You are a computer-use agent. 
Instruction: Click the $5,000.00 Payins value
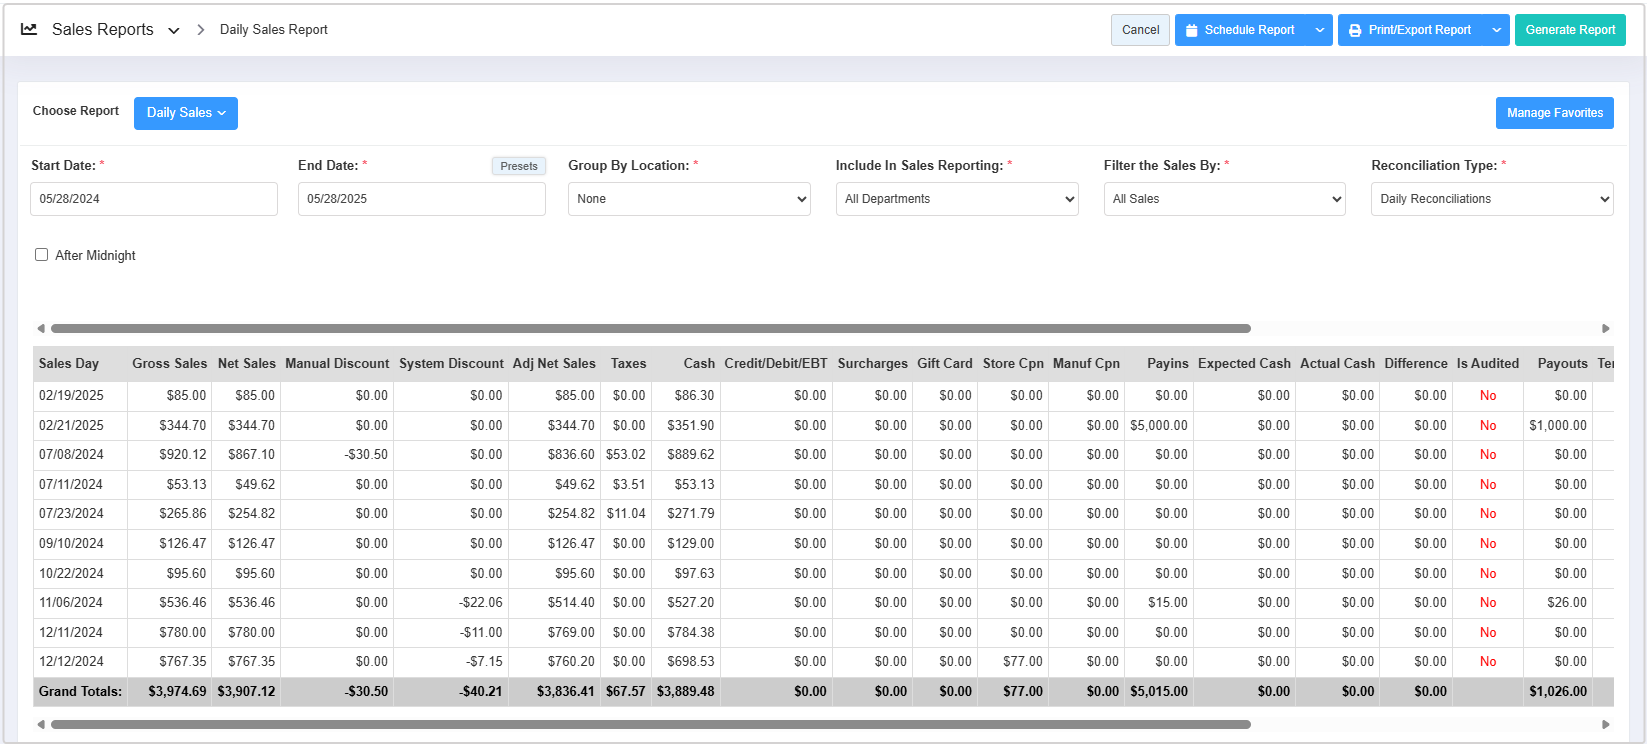coord(1159,426)
